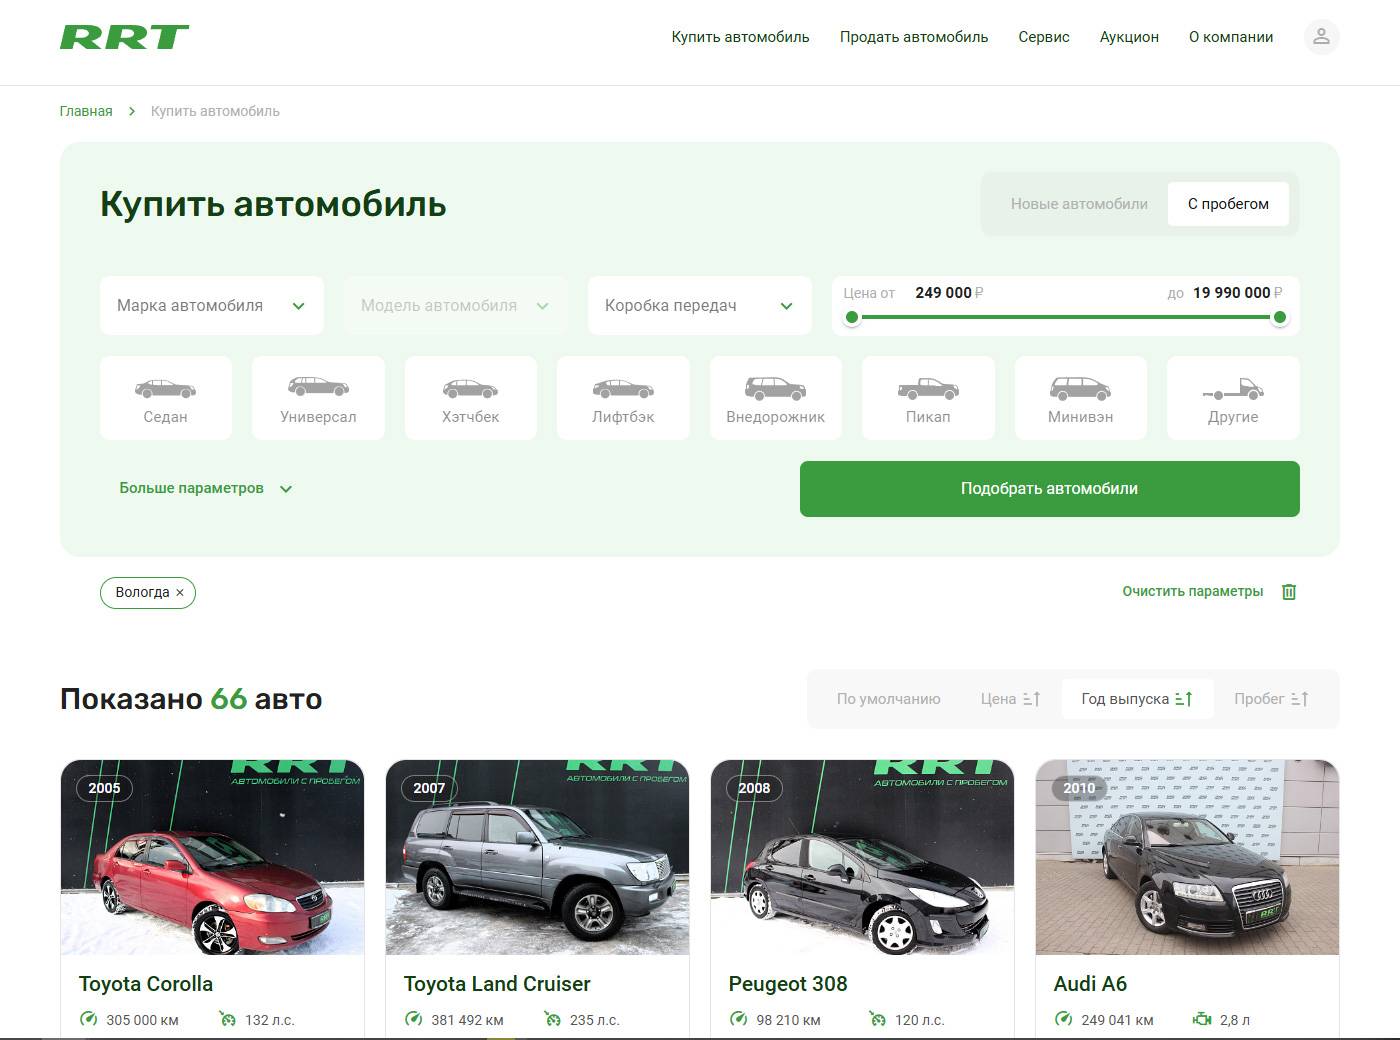Sort by По умолчанию
This screenshot has width=1400, height=1040.
(x=889, y=699)
